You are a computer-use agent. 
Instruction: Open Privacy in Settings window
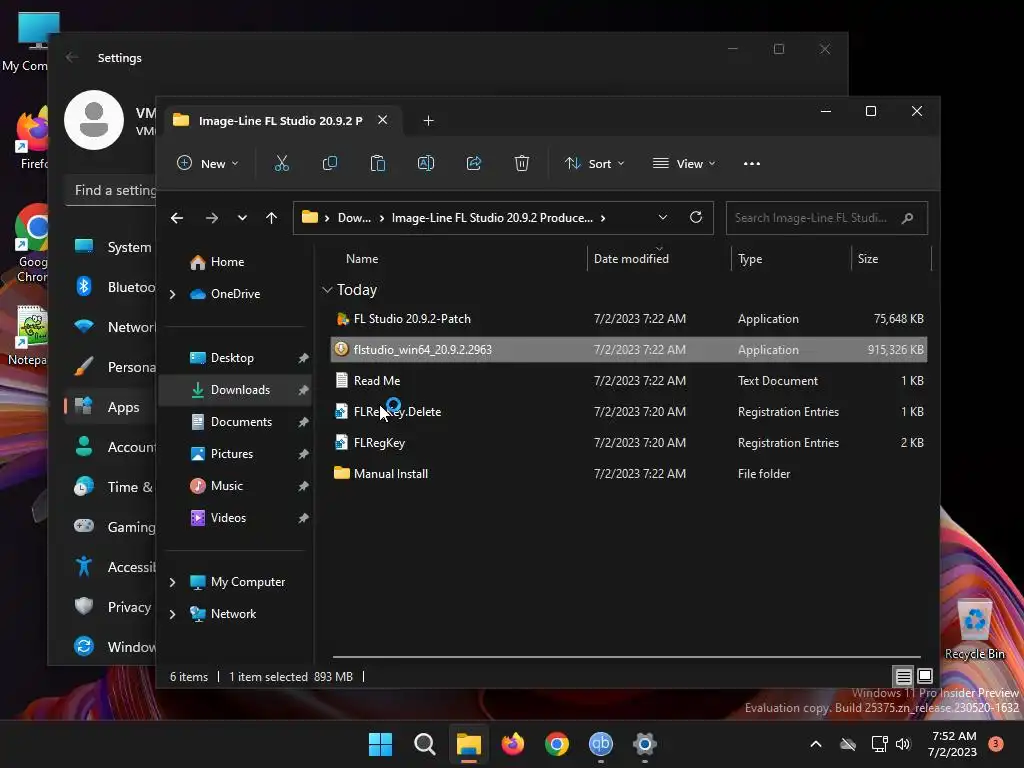111,607
